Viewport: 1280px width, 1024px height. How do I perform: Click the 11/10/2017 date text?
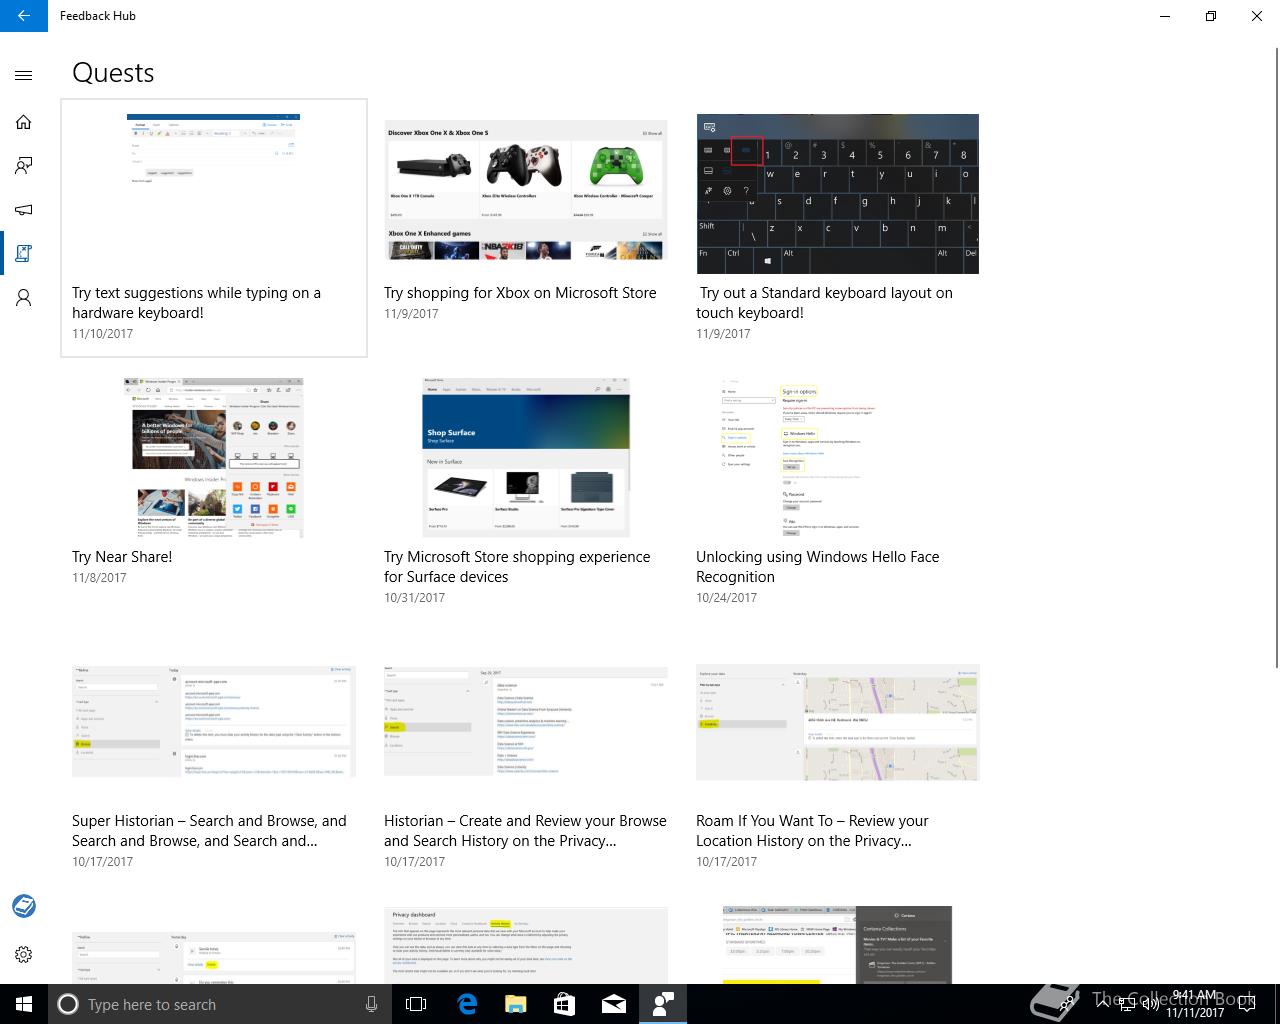[x=102, y=334]
